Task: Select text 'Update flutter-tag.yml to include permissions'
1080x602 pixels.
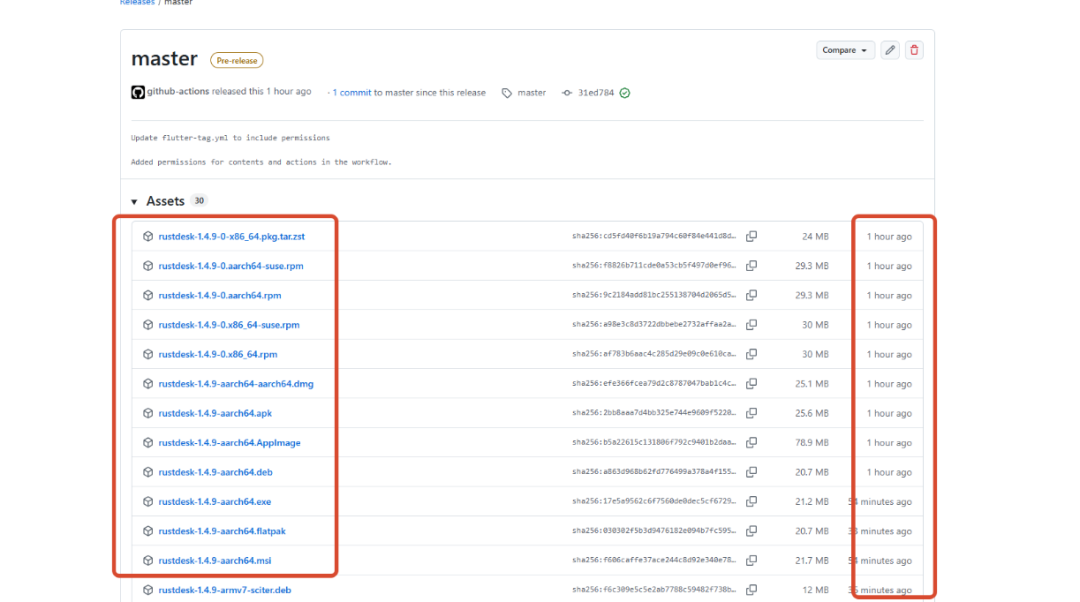Action: coord(231,138)
